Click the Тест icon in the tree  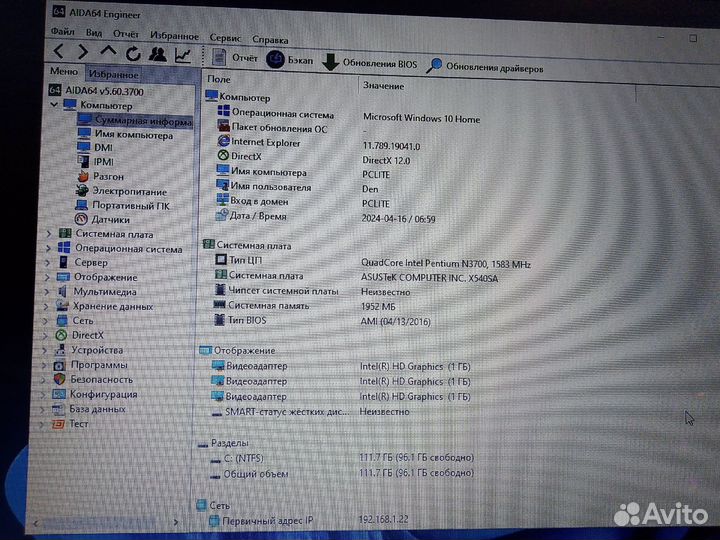58,423
